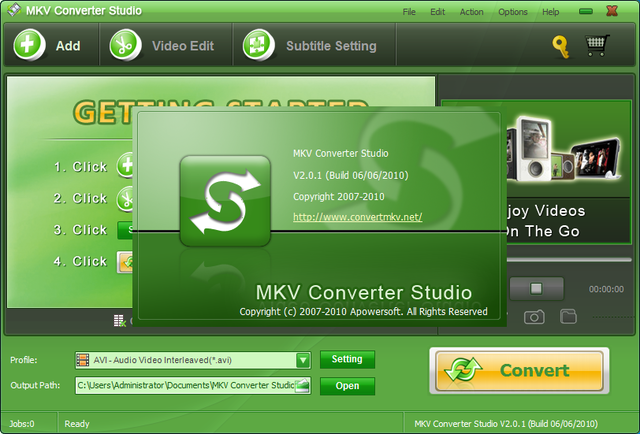640x434 pixels.
Task: Click the green S logo in About dialog
Action: point(225,201)
